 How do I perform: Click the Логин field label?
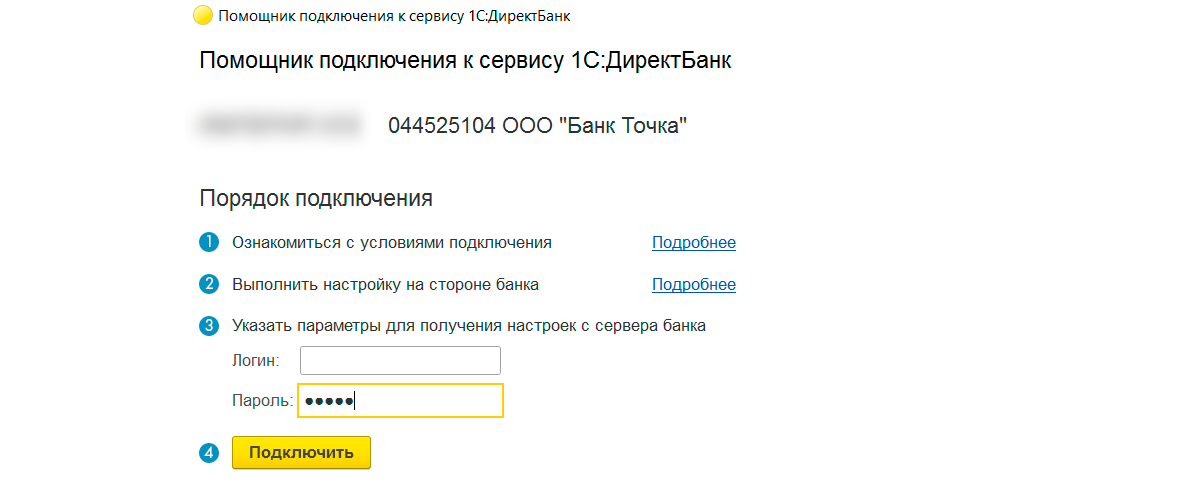(x=255, y=360)
